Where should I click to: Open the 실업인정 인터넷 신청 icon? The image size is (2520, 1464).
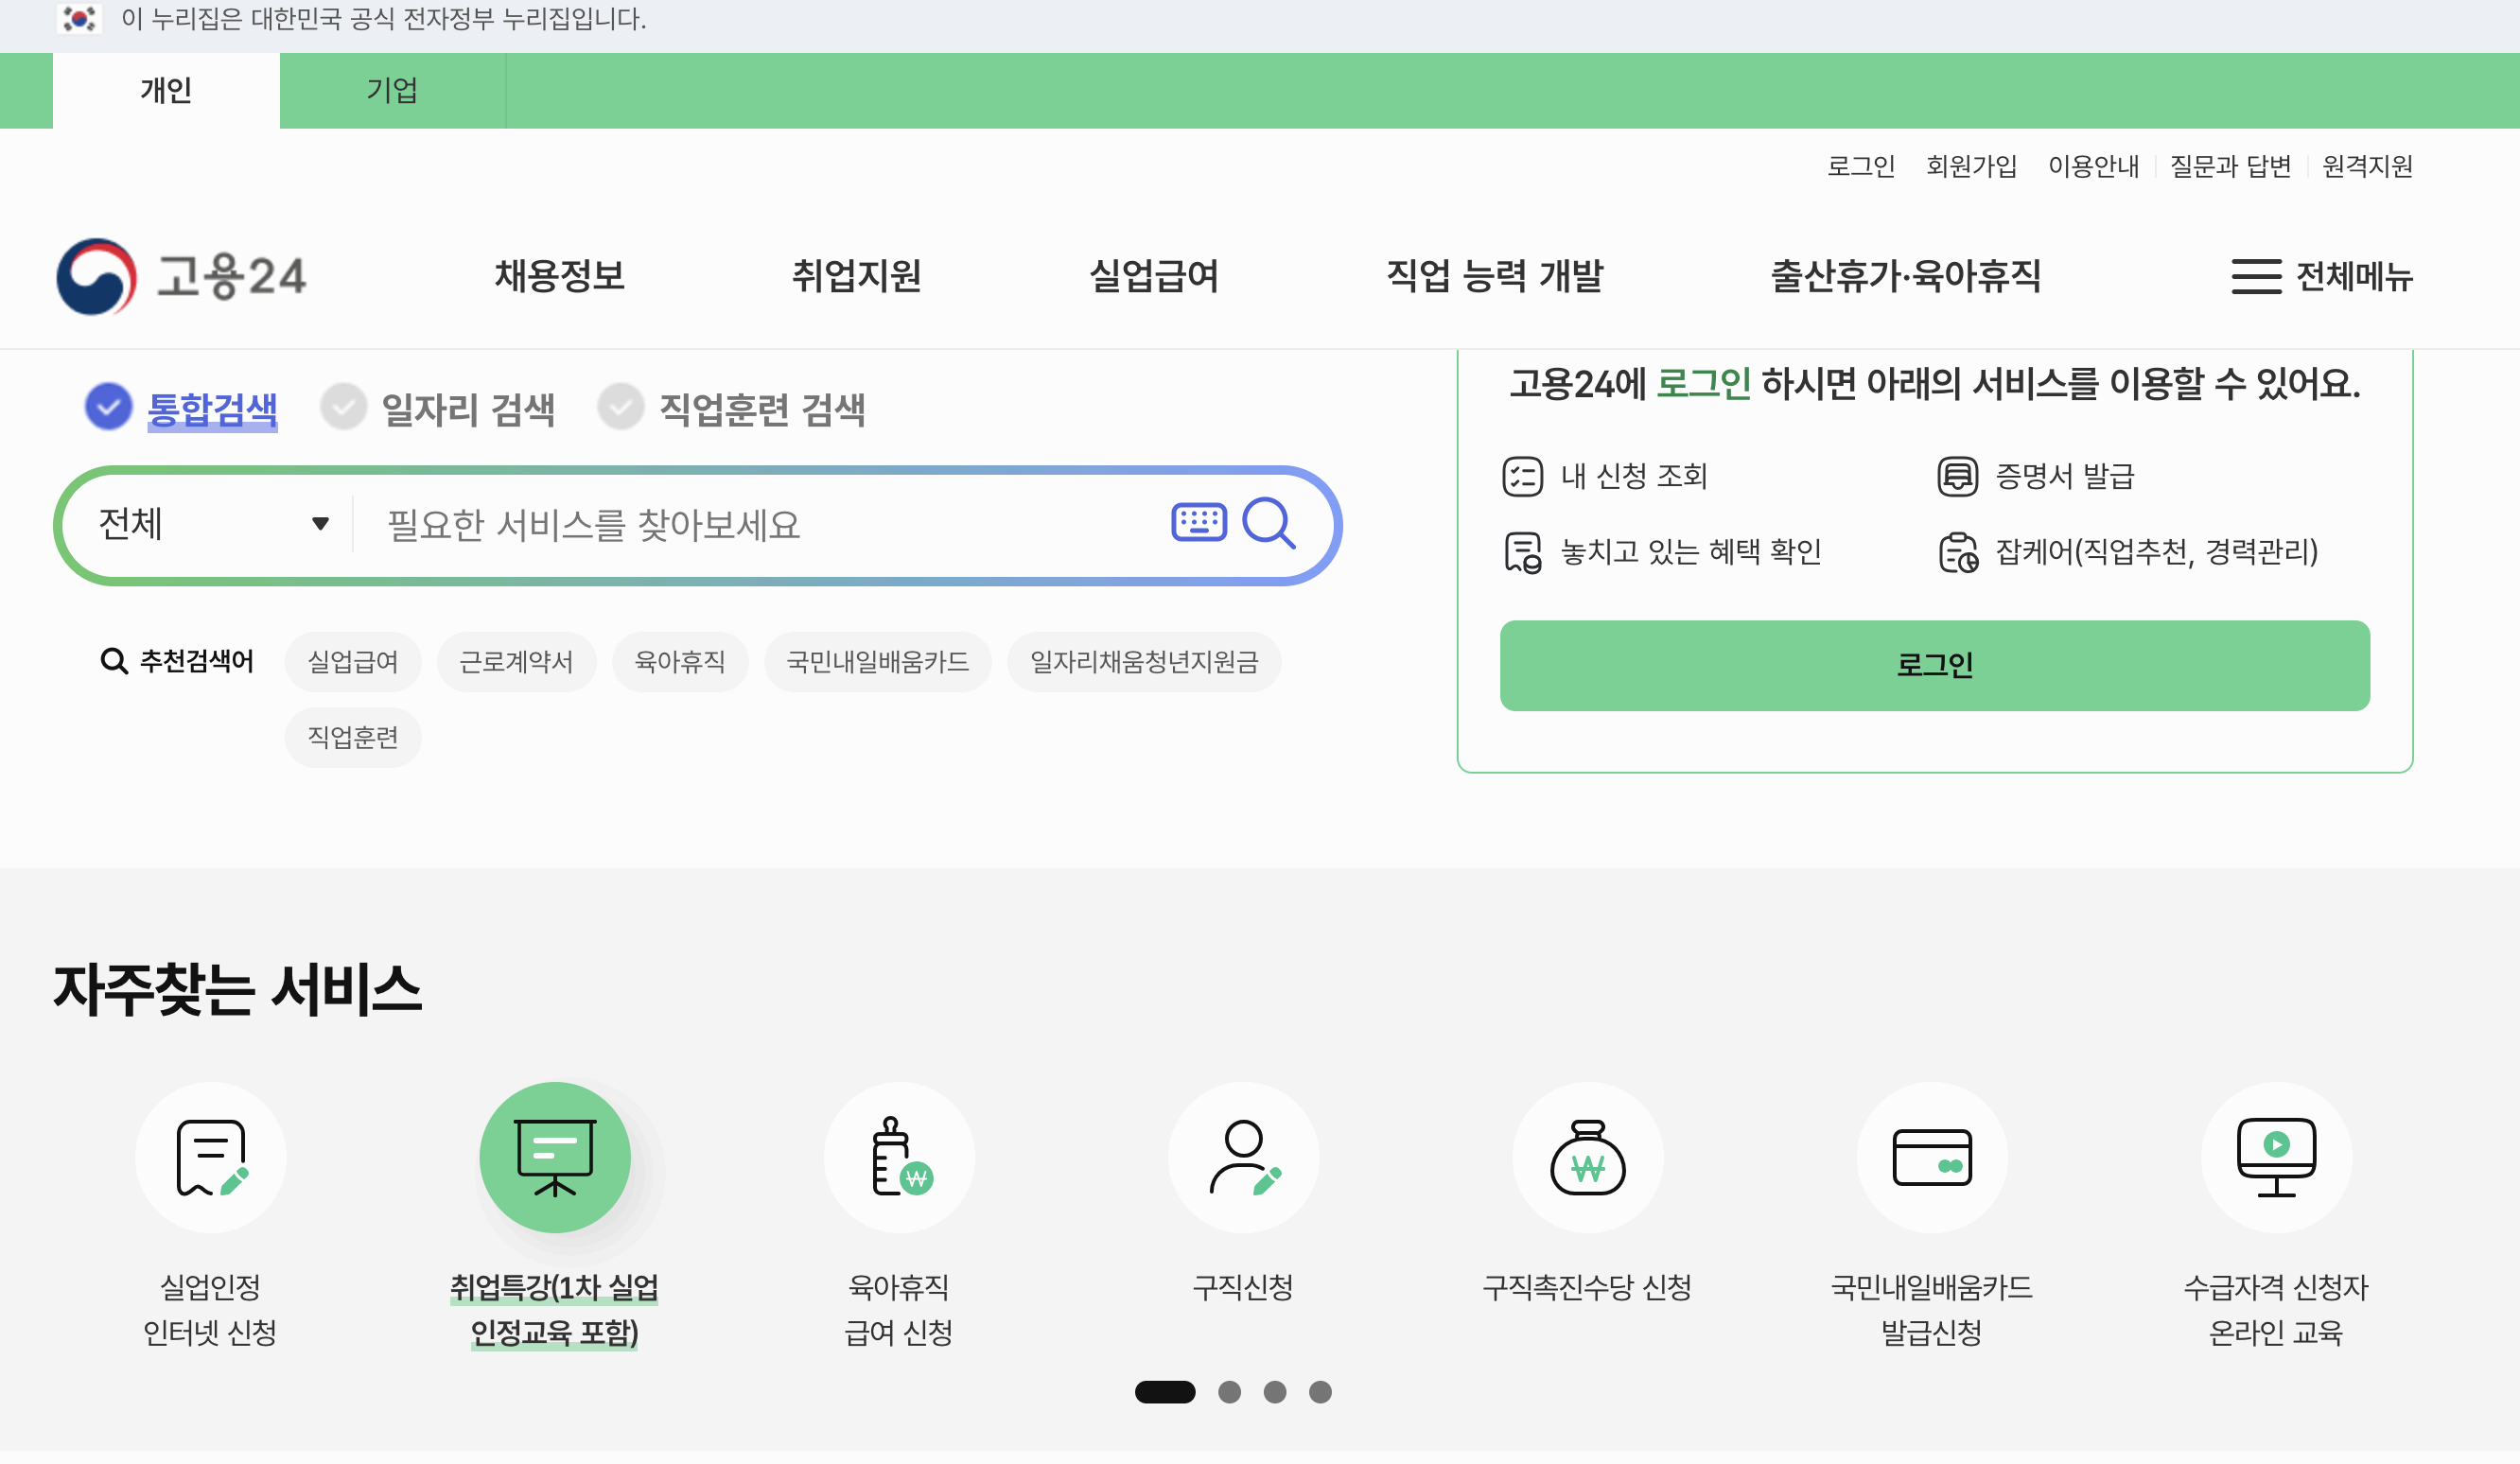tap(209, 1157)
